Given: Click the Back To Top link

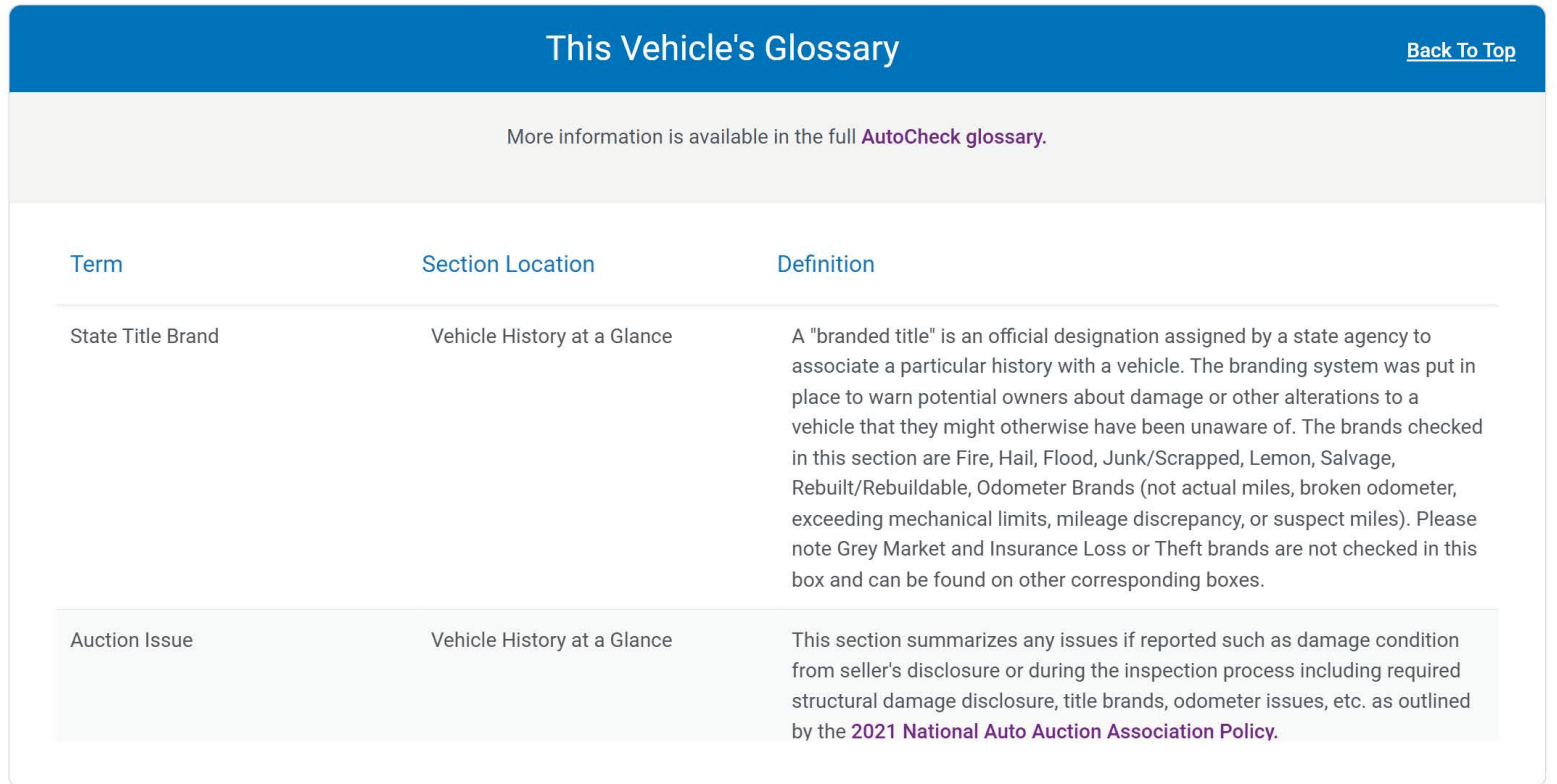Looking at the screenshot, I should (x=1460, y=51).
